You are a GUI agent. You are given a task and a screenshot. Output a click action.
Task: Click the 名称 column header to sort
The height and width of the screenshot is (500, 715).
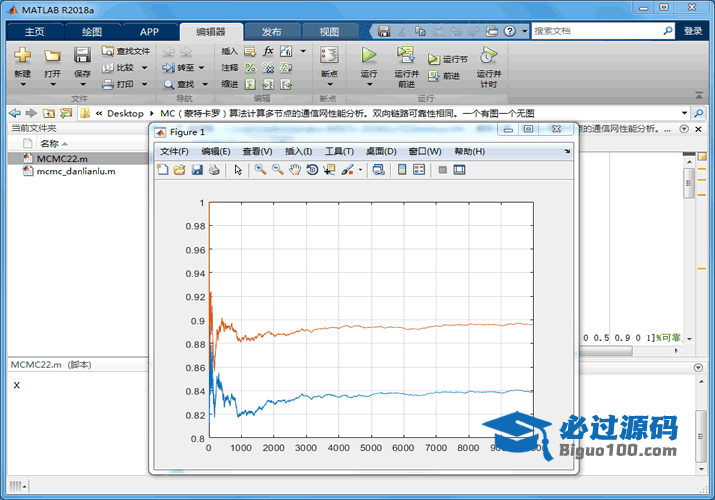pos(49,144)
